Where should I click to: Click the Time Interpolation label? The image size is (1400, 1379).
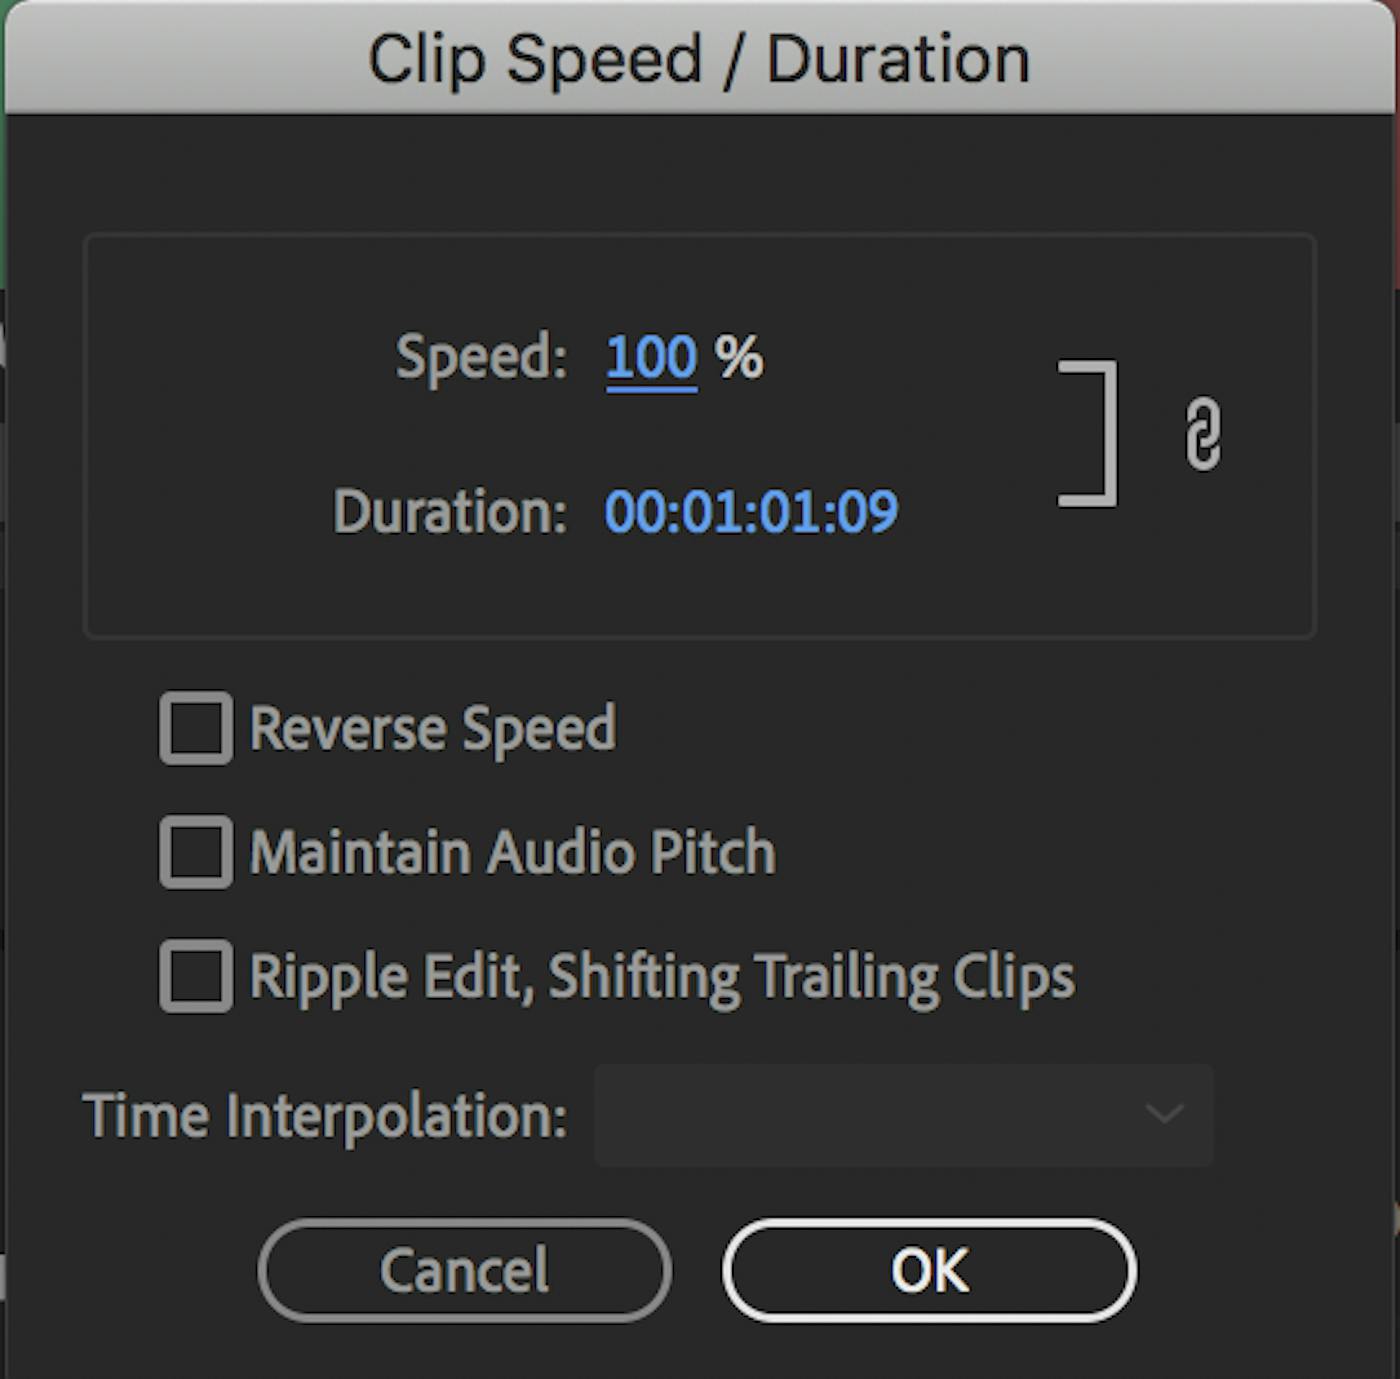(x=325, y=1115)
